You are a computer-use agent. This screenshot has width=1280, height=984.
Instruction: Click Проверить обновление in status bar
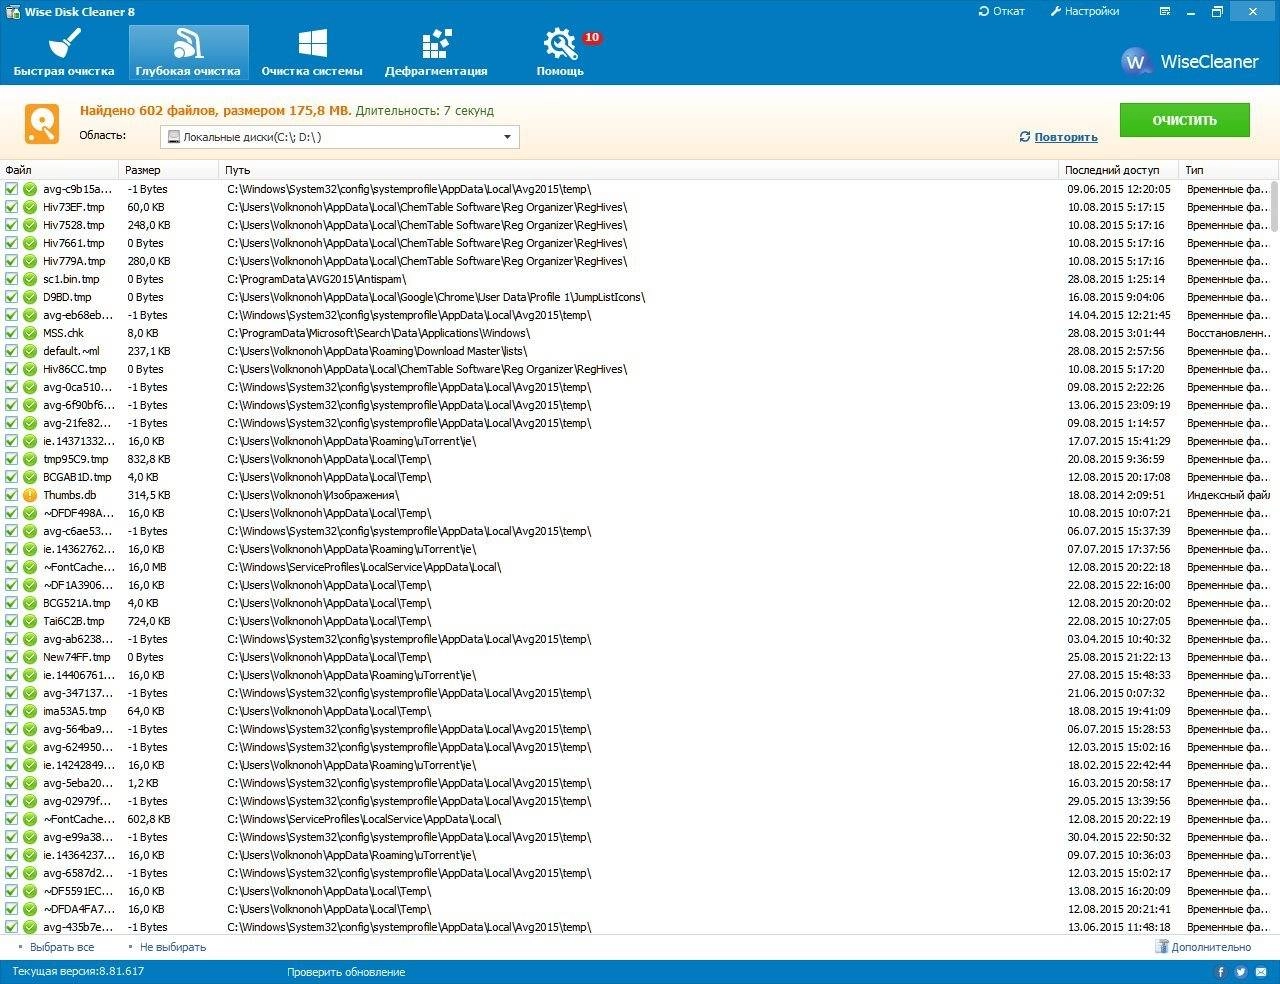[x=346, y=972]
